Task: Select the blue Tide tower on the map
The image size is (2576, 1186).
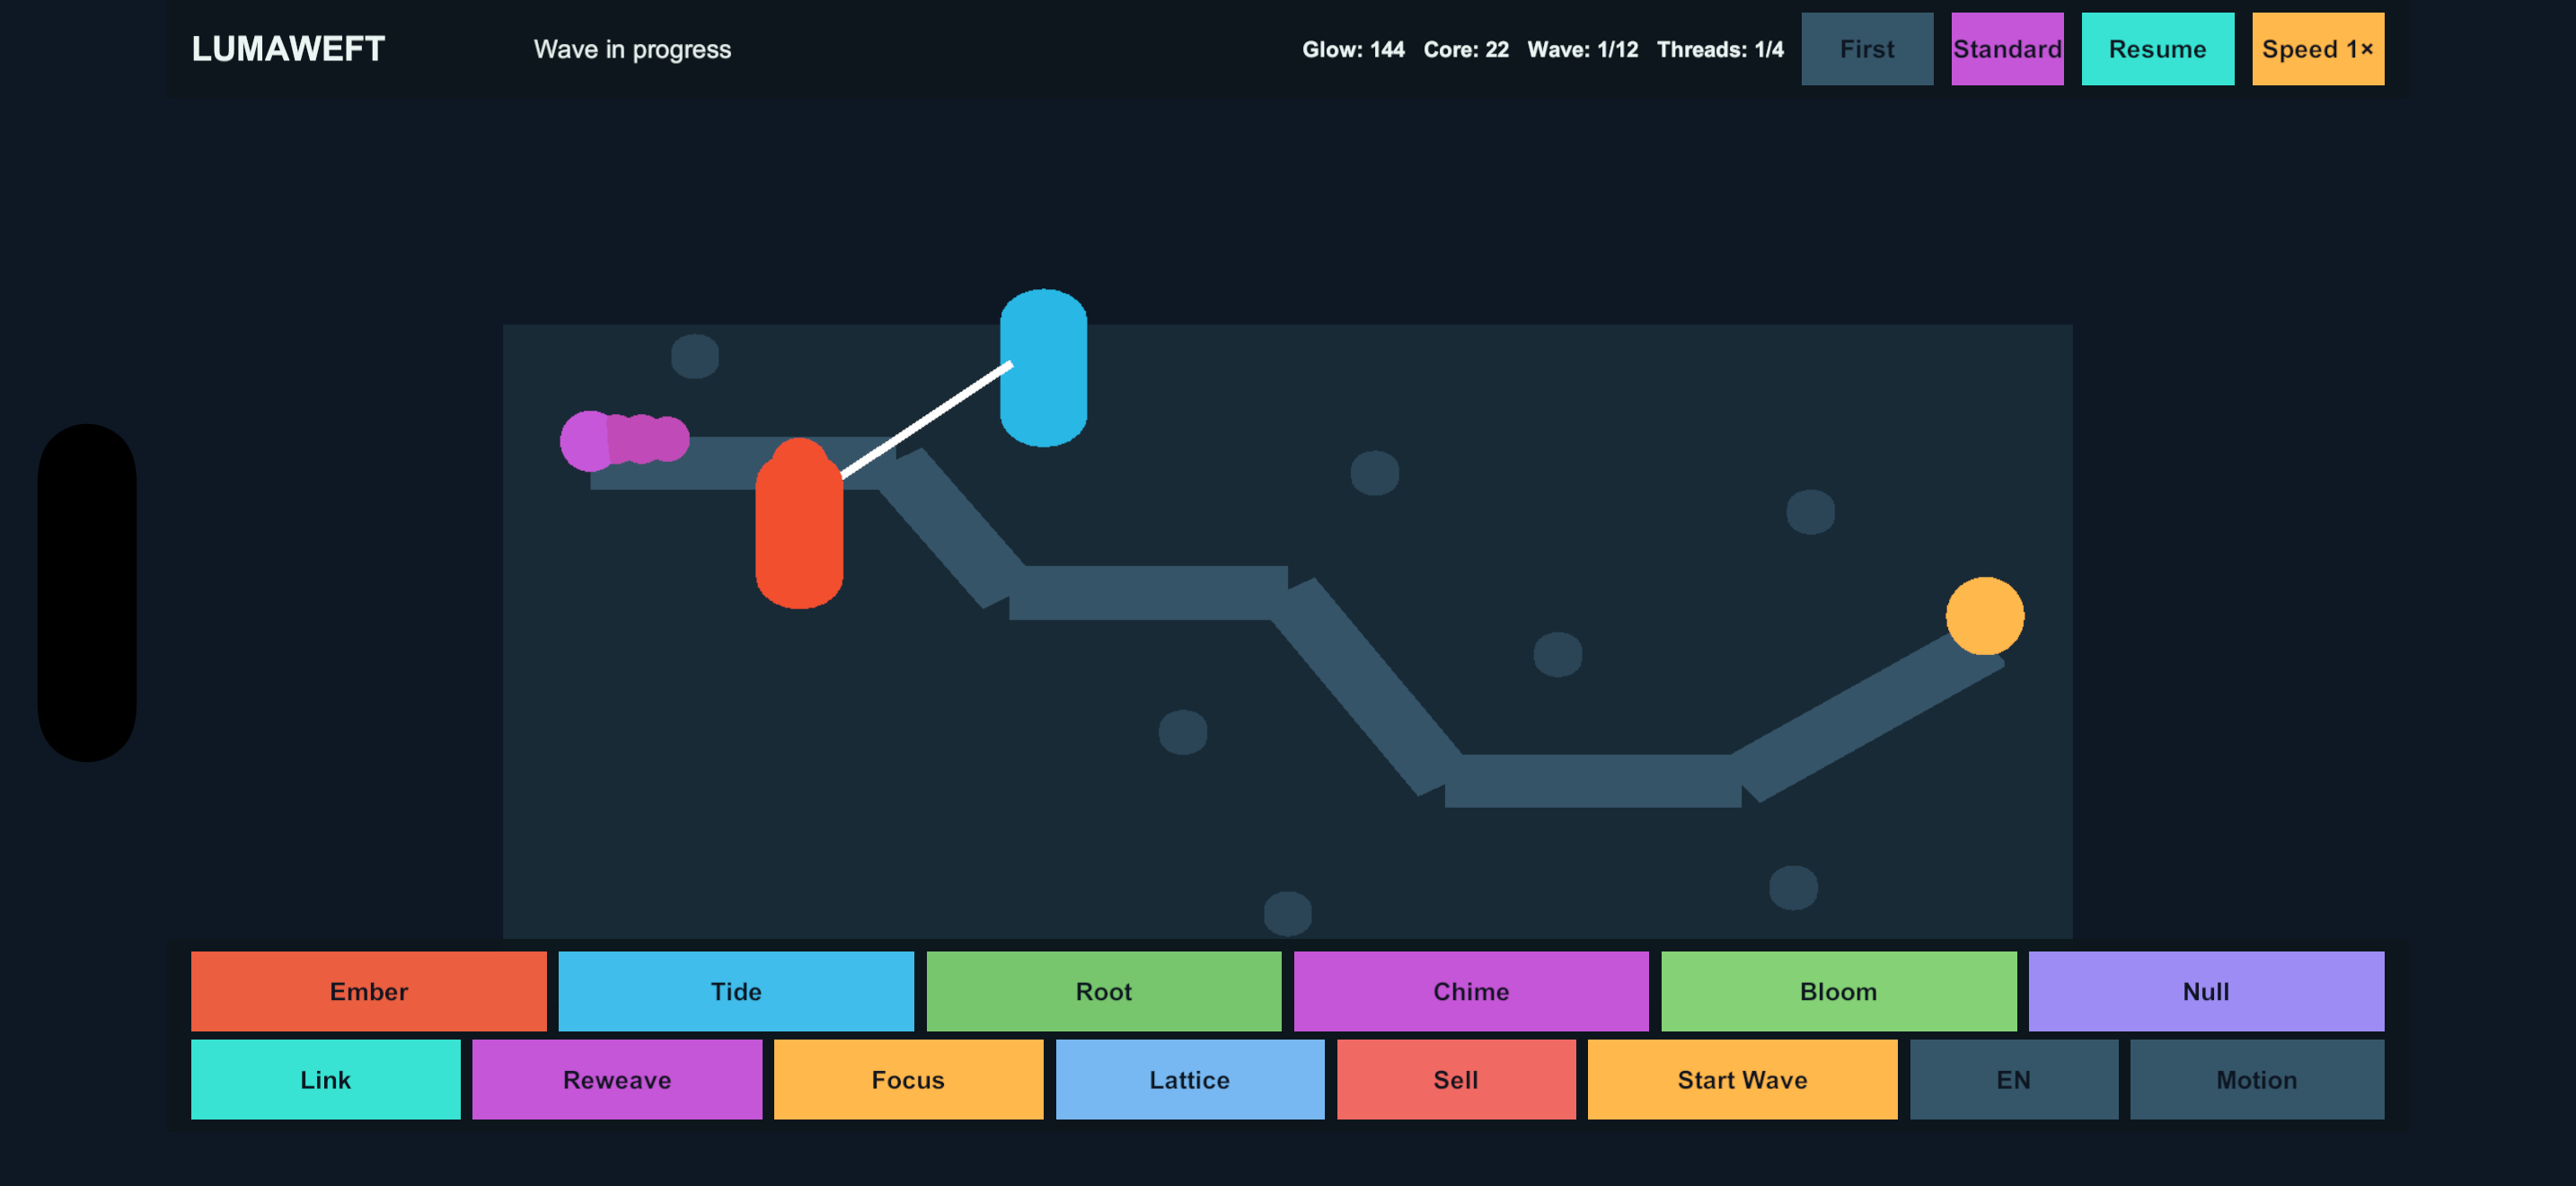Action: tap(1043, 367)
